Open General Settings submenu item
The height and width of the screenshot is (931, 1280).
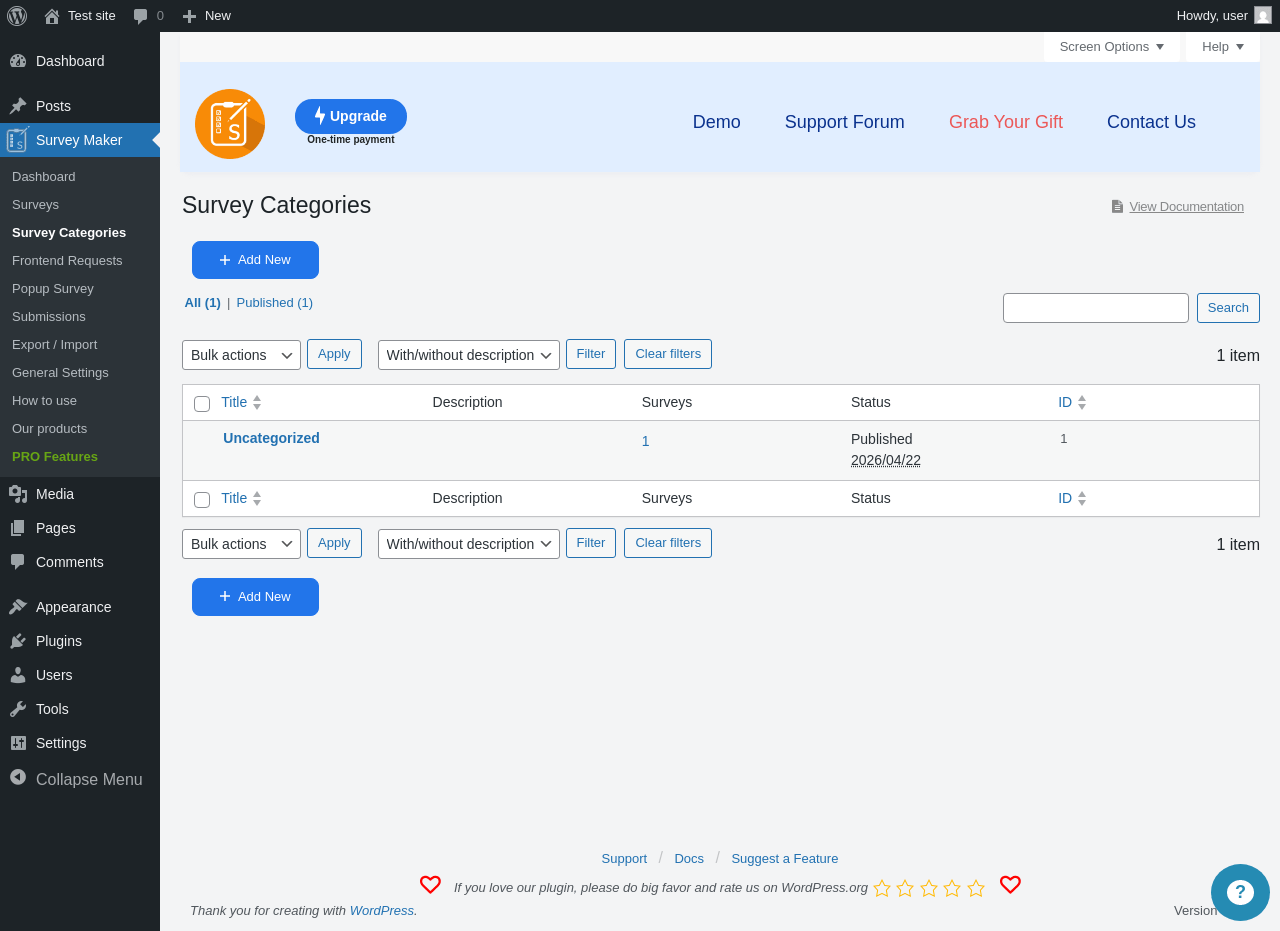click(x=60, y=373)
